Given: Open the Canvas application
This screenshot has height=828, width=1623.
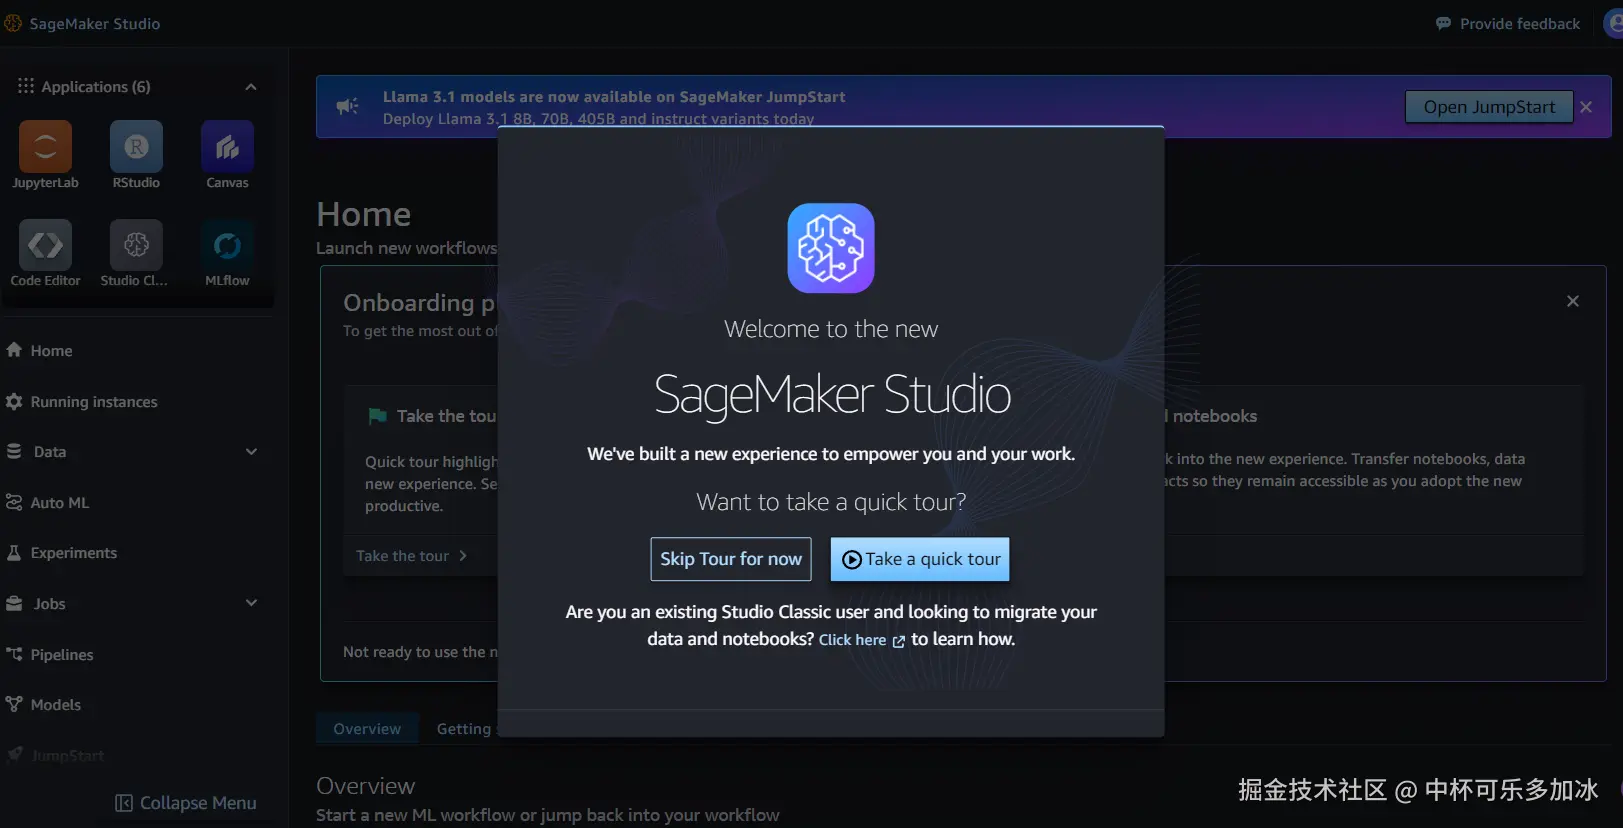Looking at the screenshot, I should (227, 147).
